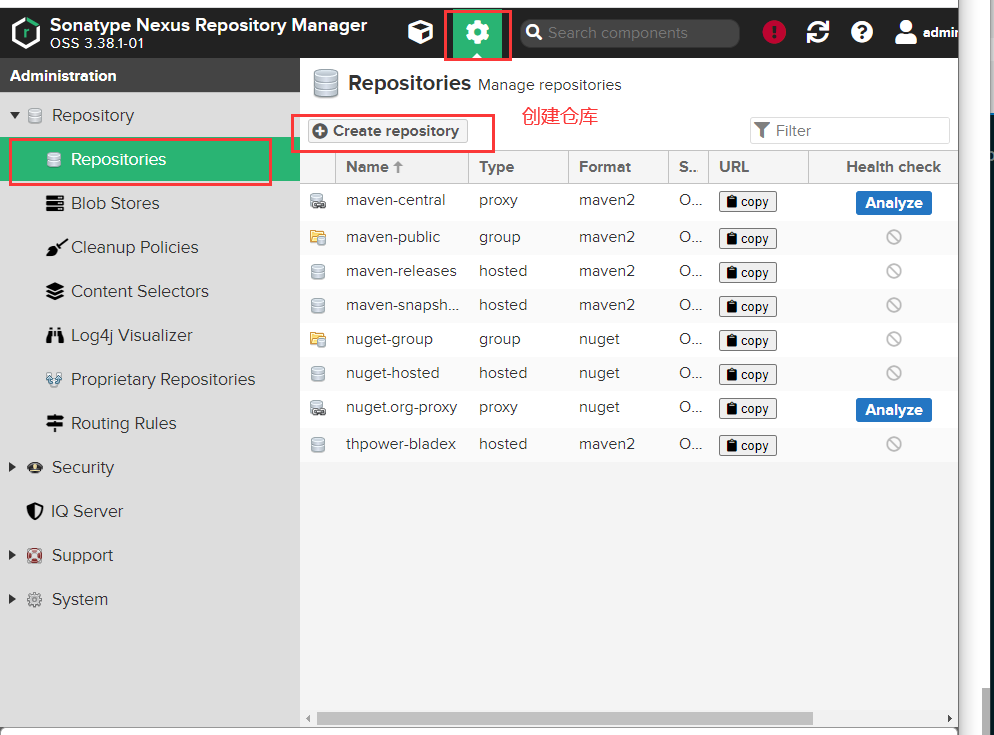Click the nuget-group folder icon
The height and width of the screenshot is (735, 994).
coord(318,339)
